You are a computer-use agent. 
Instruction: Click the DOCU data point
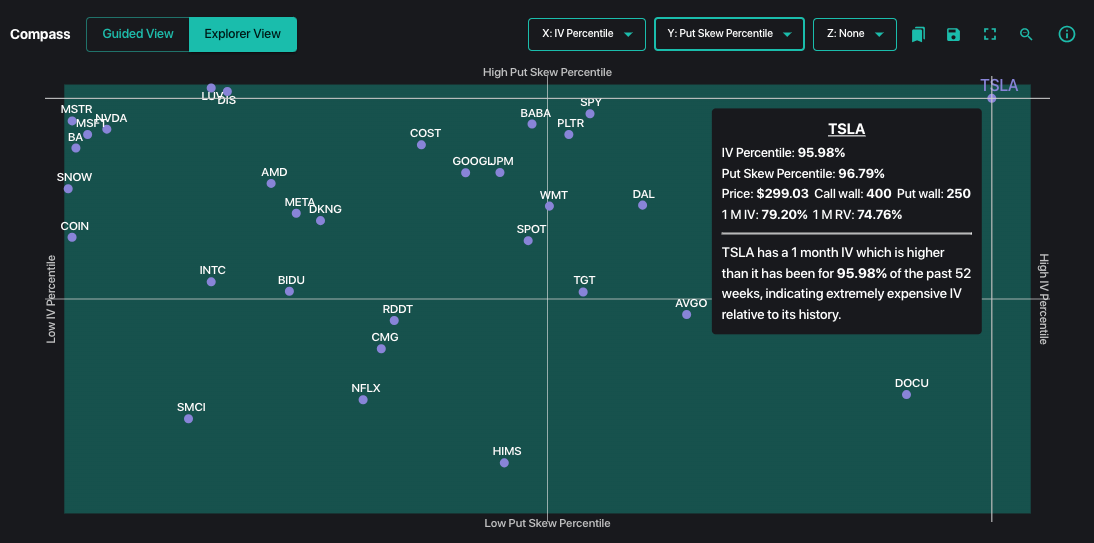pyautogui.click(x=906, y=394)
